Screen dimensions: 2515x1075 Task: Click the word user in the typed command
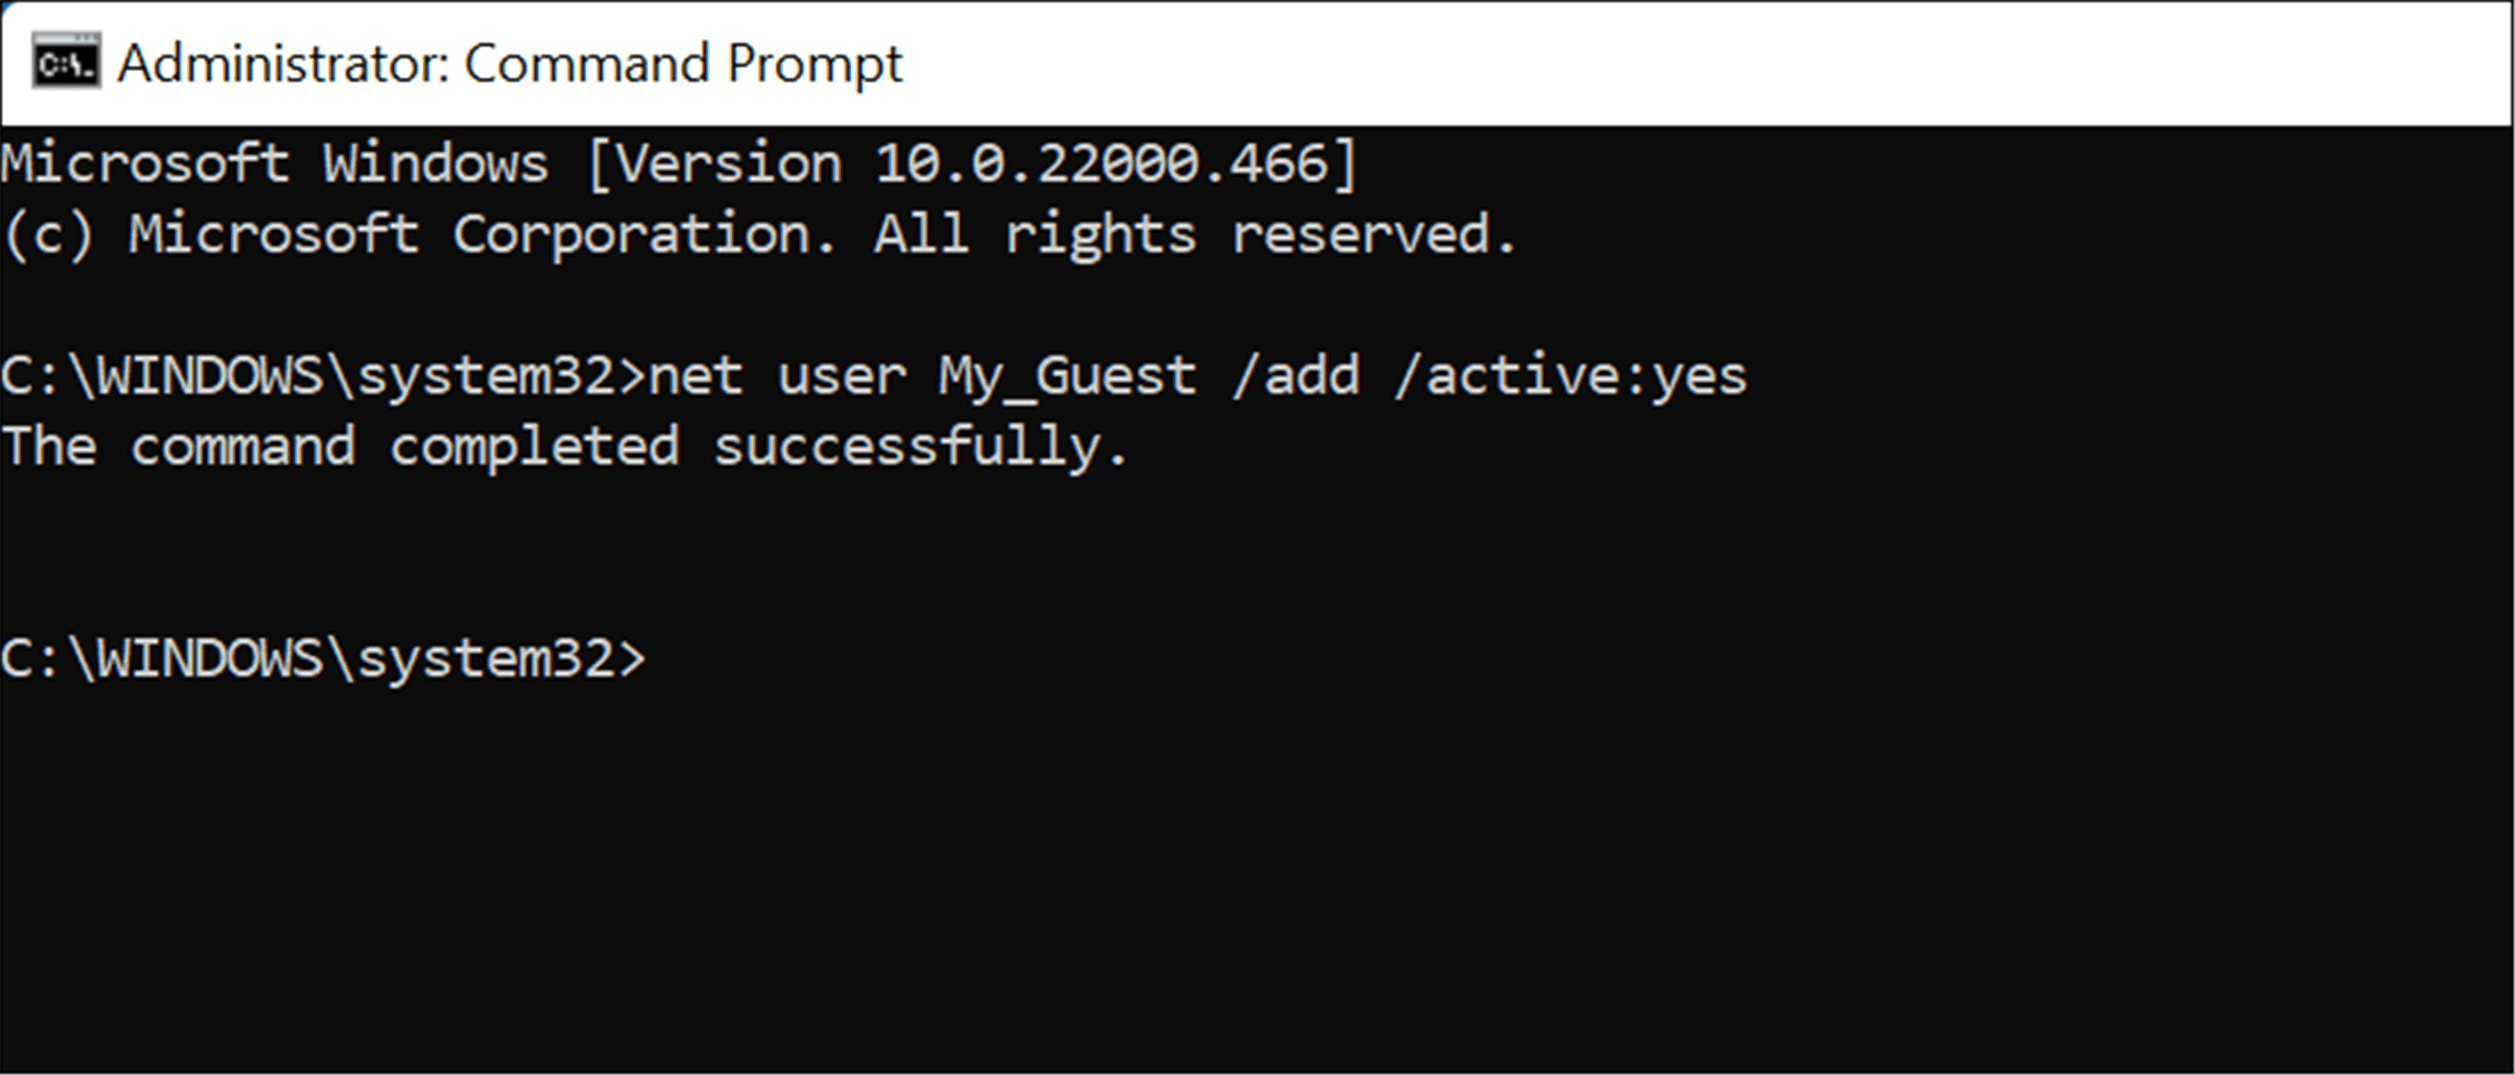[x=840, y=375]
